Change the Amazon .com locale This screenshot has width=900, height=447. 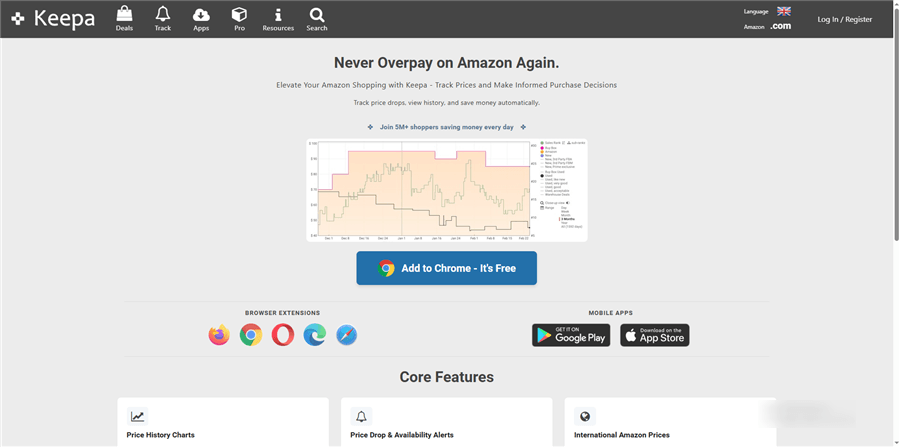click(780, 26)
